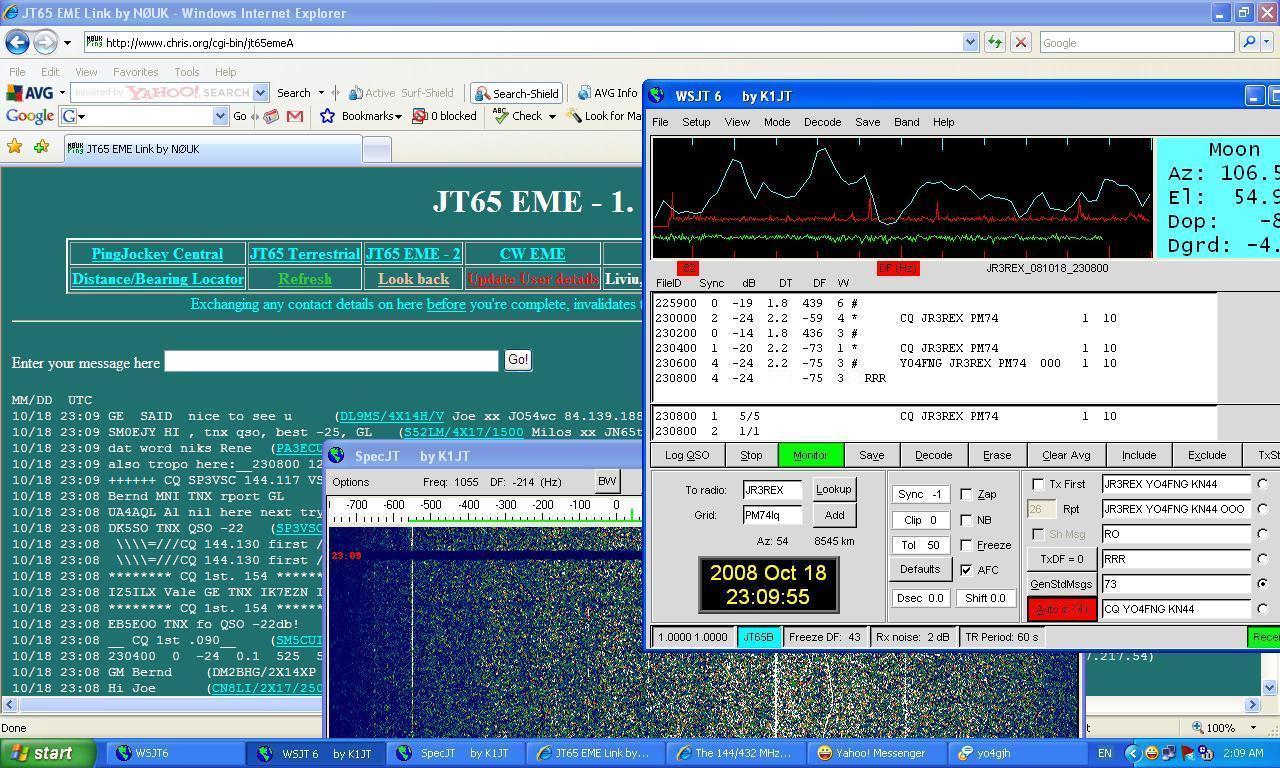Check the Tx First checkbox

tap(1038, 484)
